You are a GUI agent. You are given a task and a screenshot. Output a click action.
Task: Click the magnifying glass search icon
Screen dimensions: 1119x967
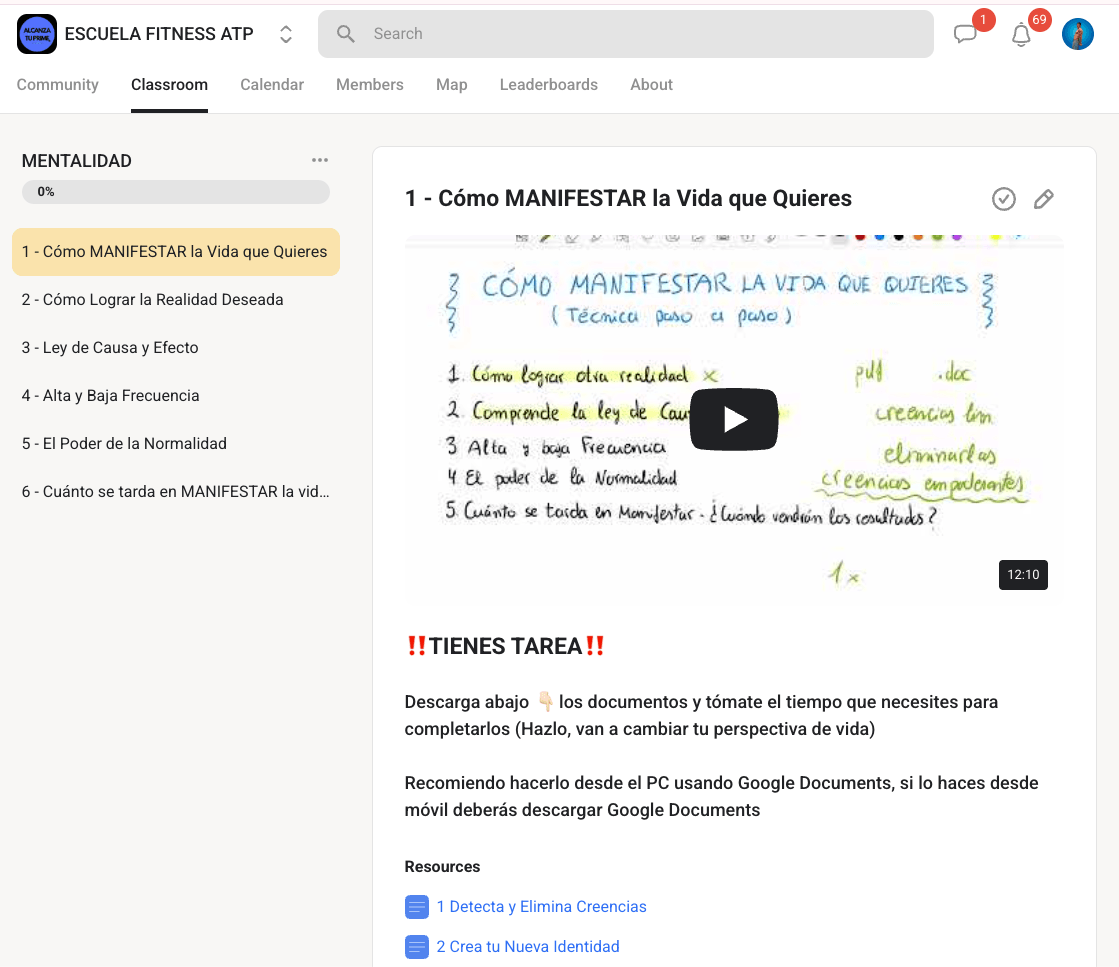(346, 34)
